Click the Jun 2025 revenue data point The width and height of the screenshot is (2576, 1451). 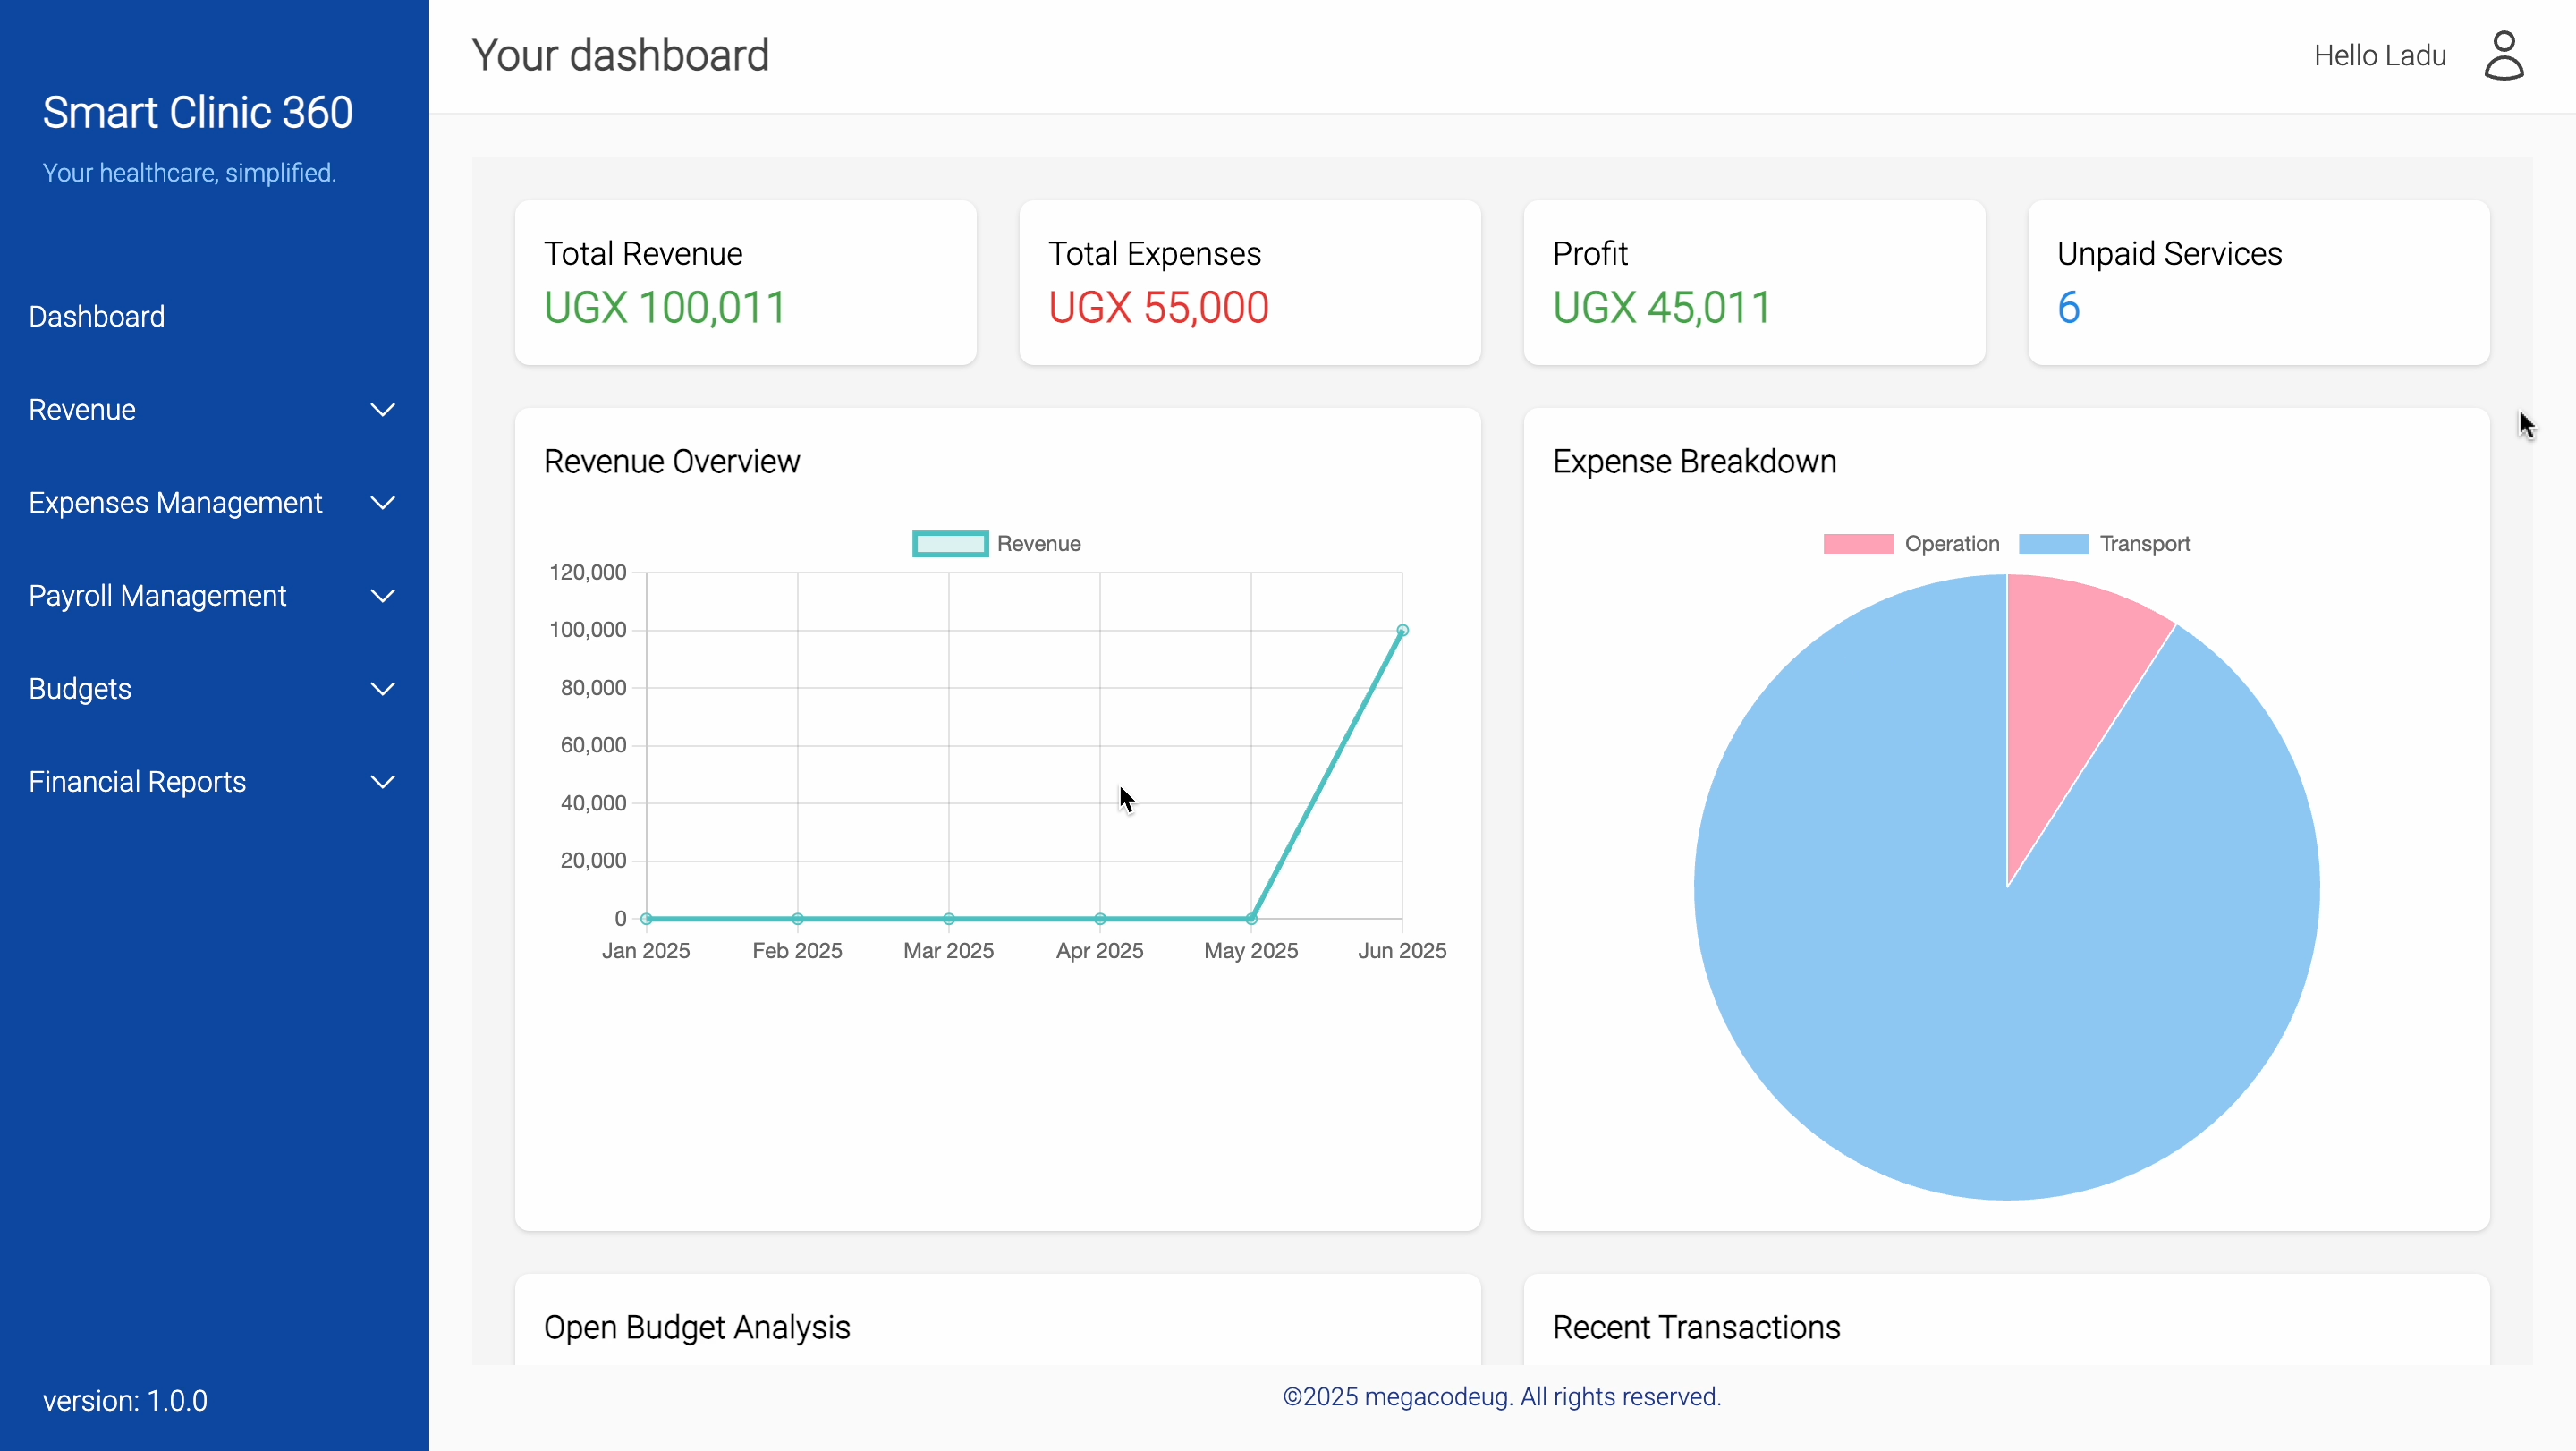(1402, 631)
